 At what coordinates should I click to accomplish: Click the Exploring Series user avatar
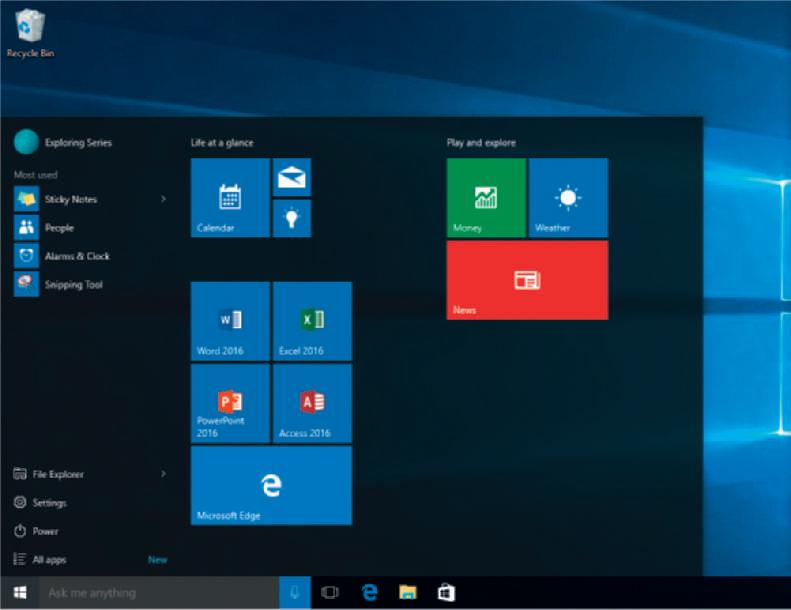click(x=26, y=142)
